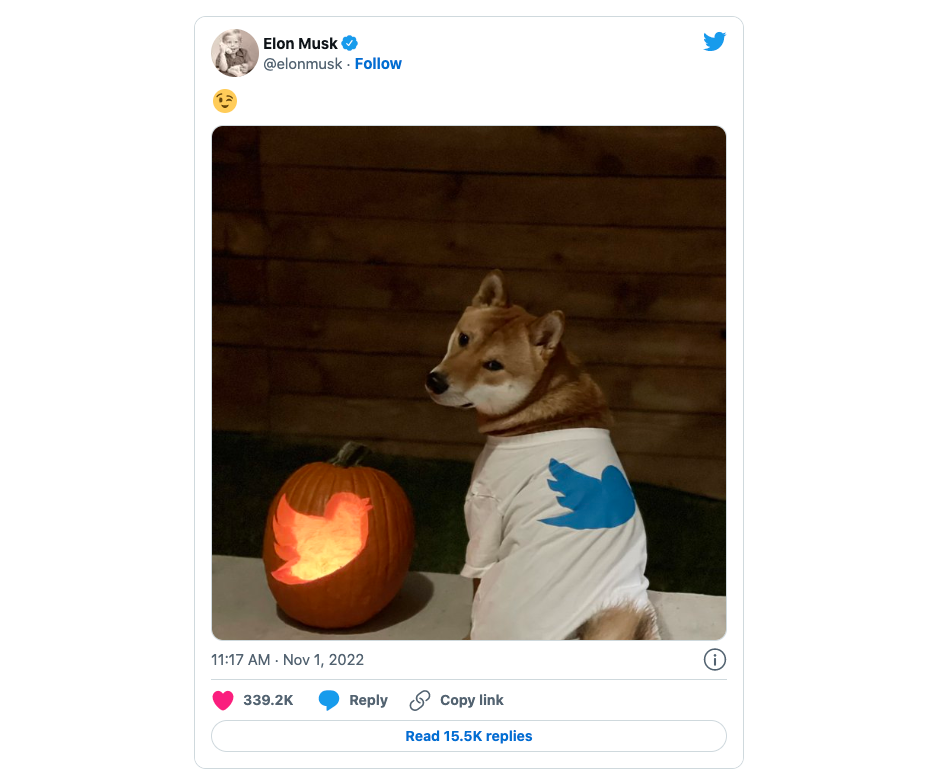Screen dimensions: 952x780
Task: Open Read 15.5K replies
Action: [468, 736]
